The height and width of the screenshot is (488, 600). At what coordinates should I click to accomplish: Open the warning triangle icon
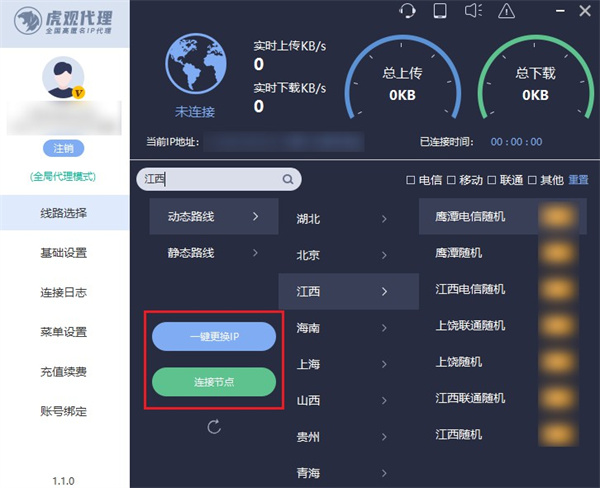click(x=506, y=11)
